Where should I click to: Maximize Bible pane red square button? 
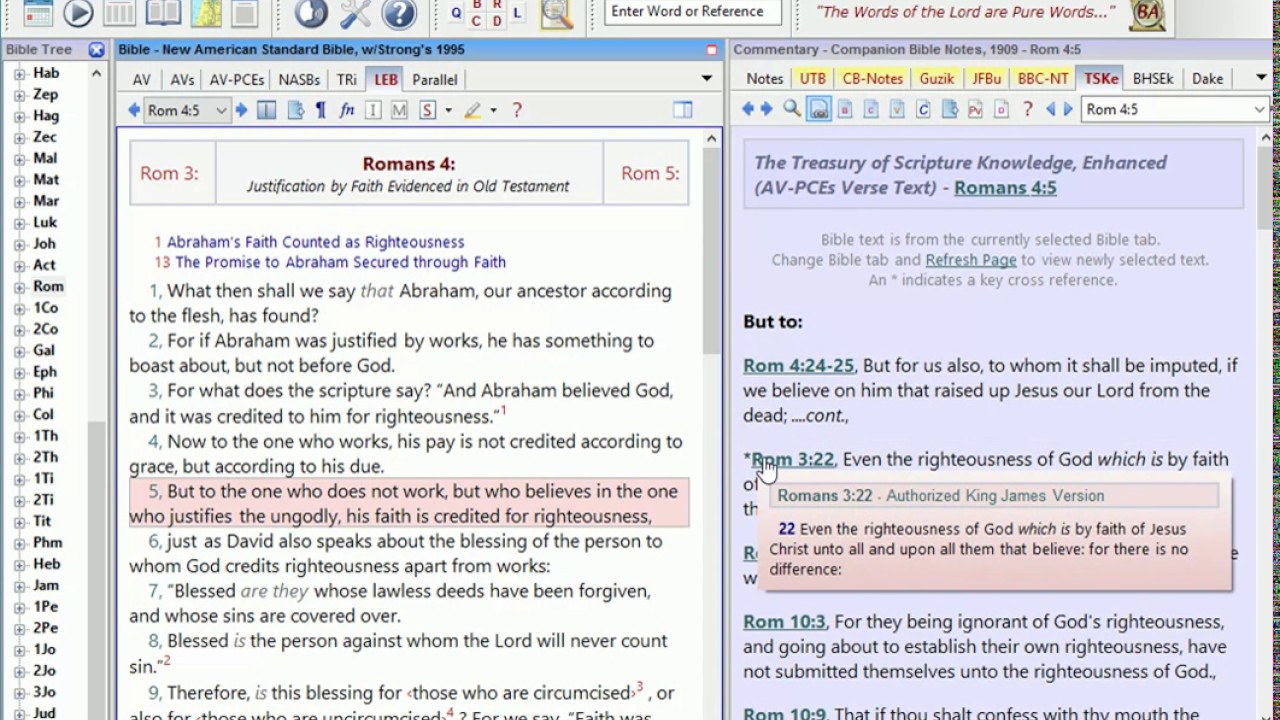coord(712,49)
